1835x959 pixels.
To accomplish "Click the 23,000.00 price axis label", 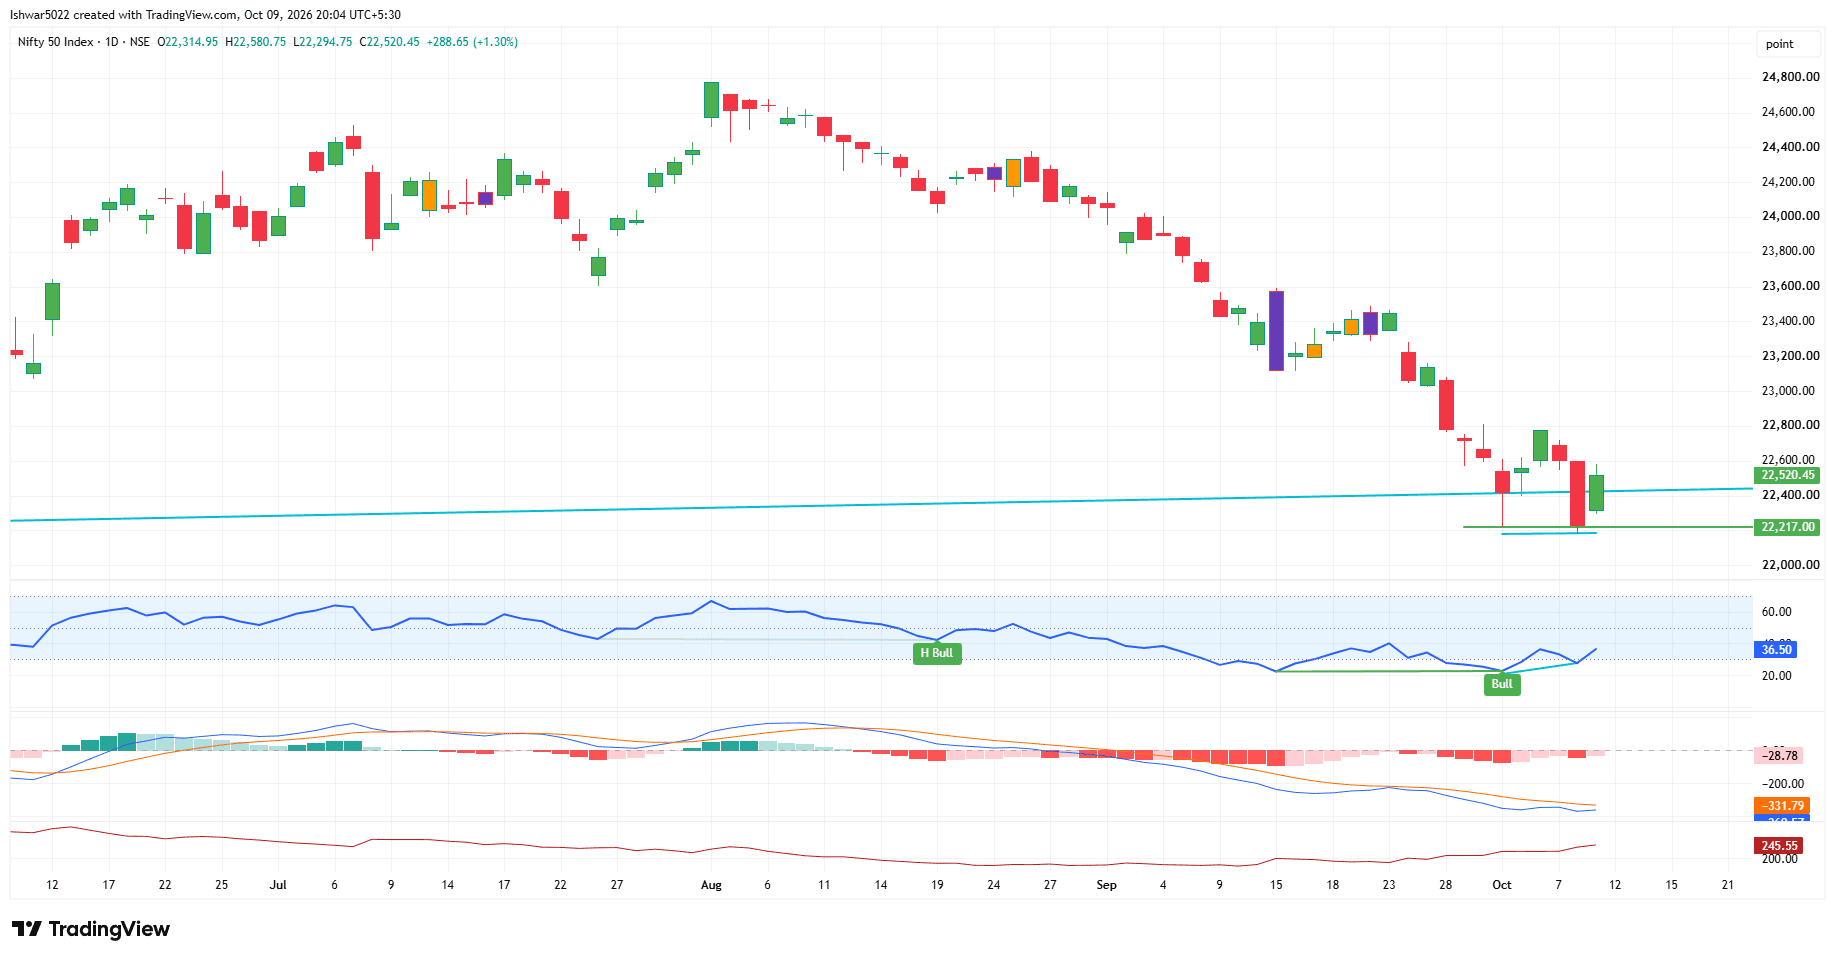I will click(x=1789, y=391).
